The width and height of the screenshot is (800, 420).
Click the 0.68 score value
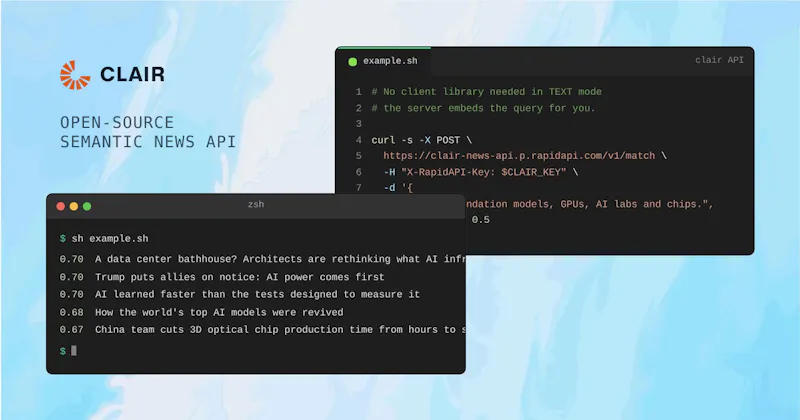click(71, 312)
